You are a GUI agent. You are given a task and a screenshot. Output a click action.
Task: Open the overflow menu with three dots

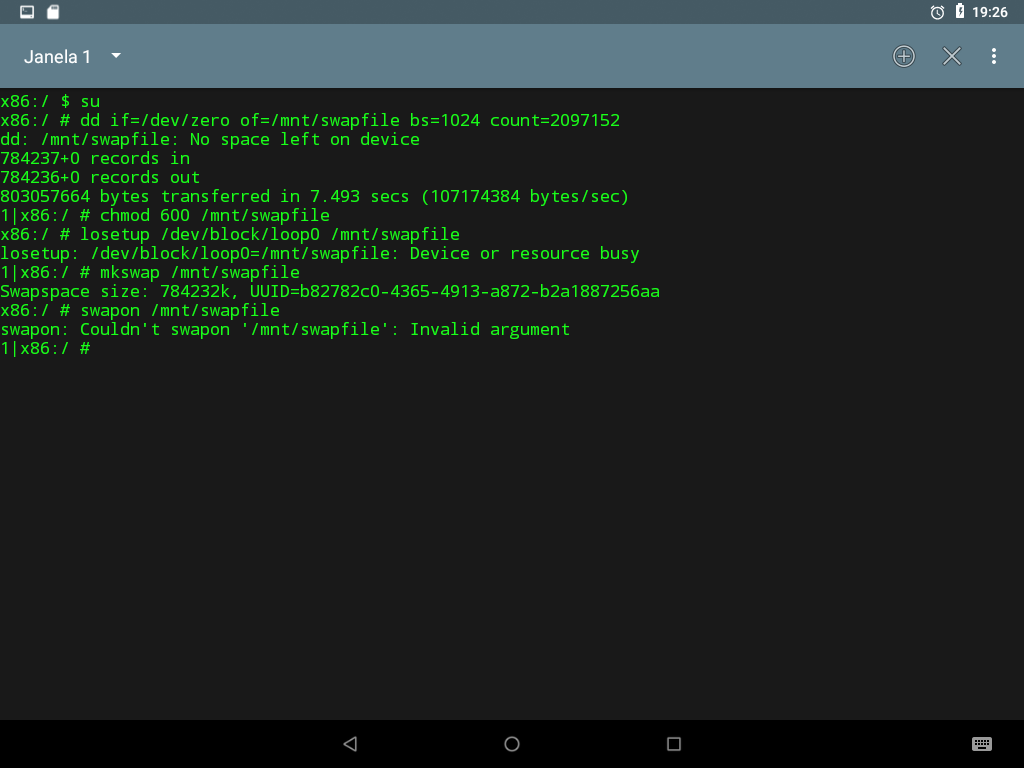pyautogui.click(x=994, y=56)
